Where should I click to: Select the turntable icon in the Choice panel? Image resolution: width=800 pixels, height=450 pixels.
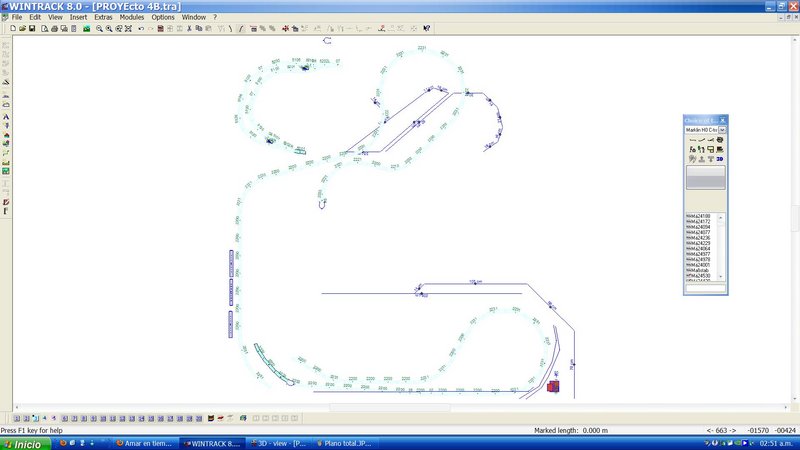click(x=719, y=140)
